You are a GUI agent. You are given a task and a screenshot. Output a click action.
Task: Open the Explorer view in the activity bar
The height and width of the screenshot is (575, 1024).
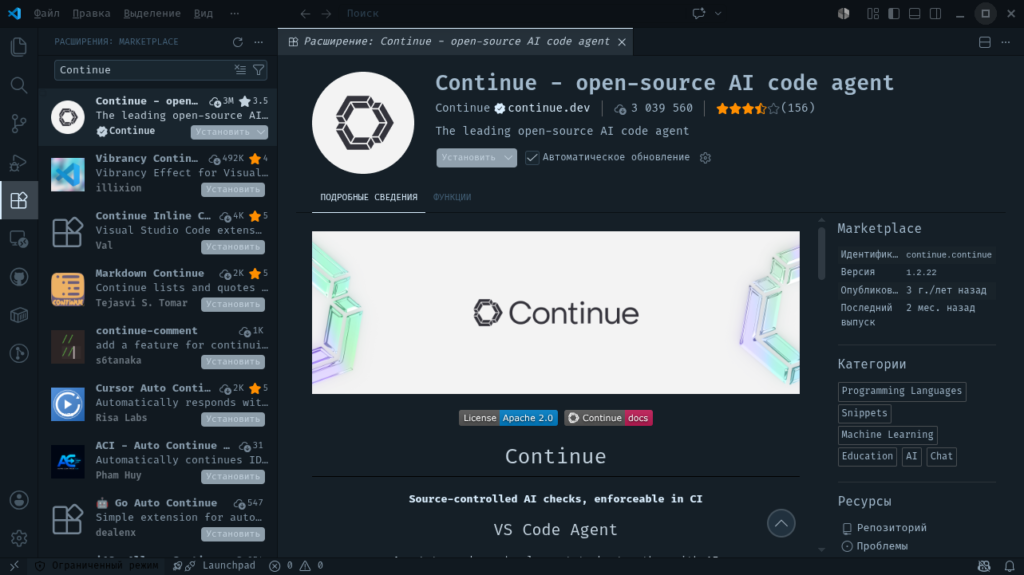pos(19,46)
